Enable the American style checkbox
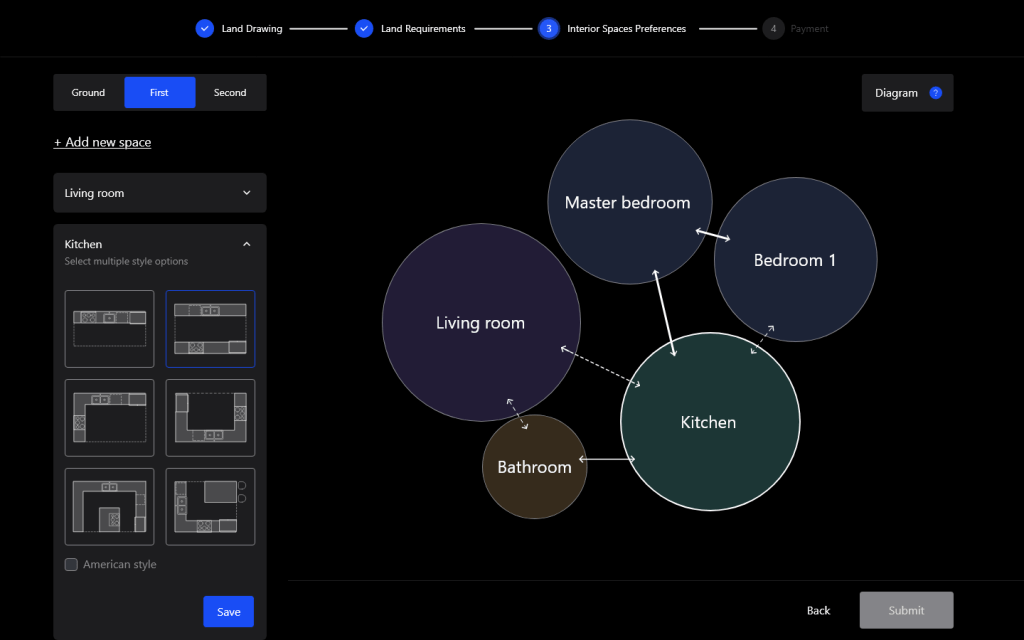 [x=71, y=564]
